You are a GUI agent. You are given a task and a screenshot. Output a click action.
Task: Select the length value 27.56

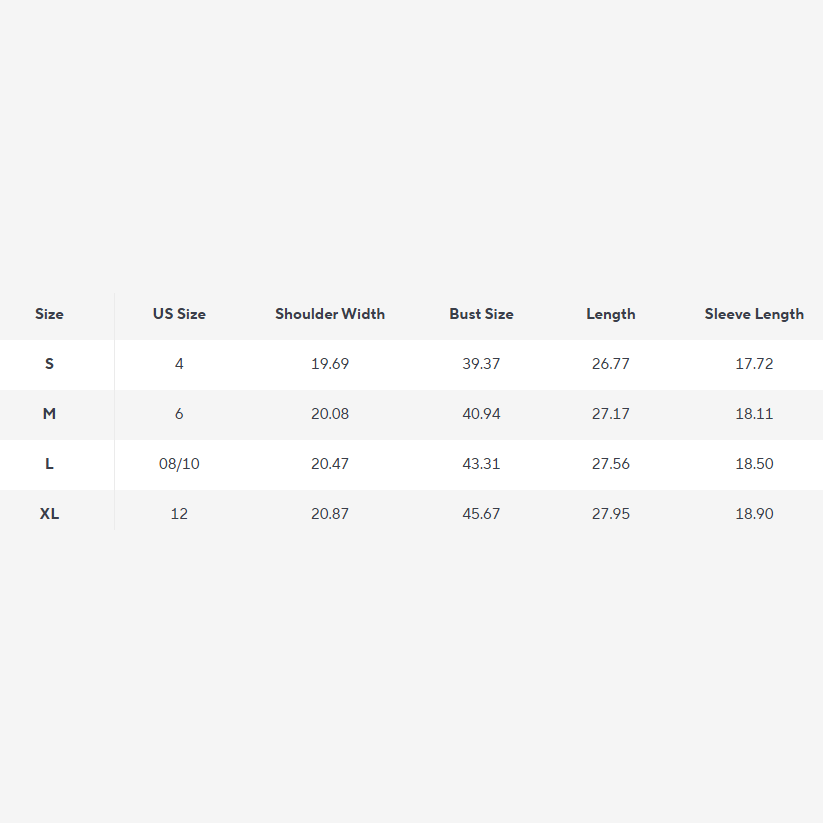(x=610, y=464)
